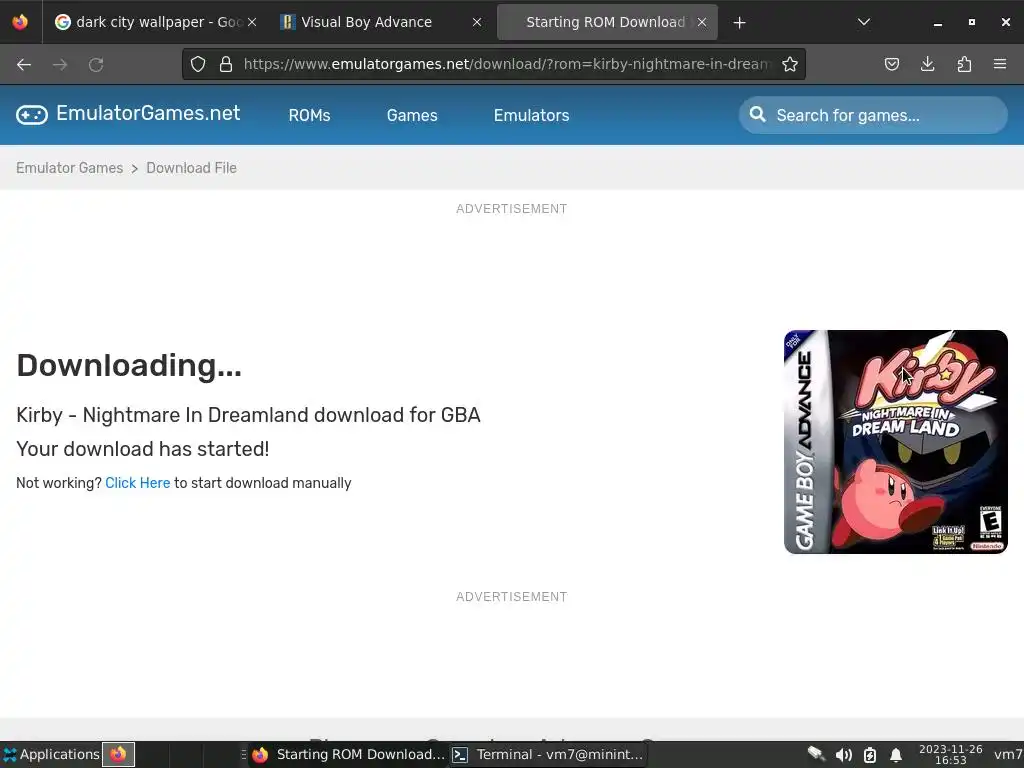Close the dark city wallpaper tab

[252, 22]
